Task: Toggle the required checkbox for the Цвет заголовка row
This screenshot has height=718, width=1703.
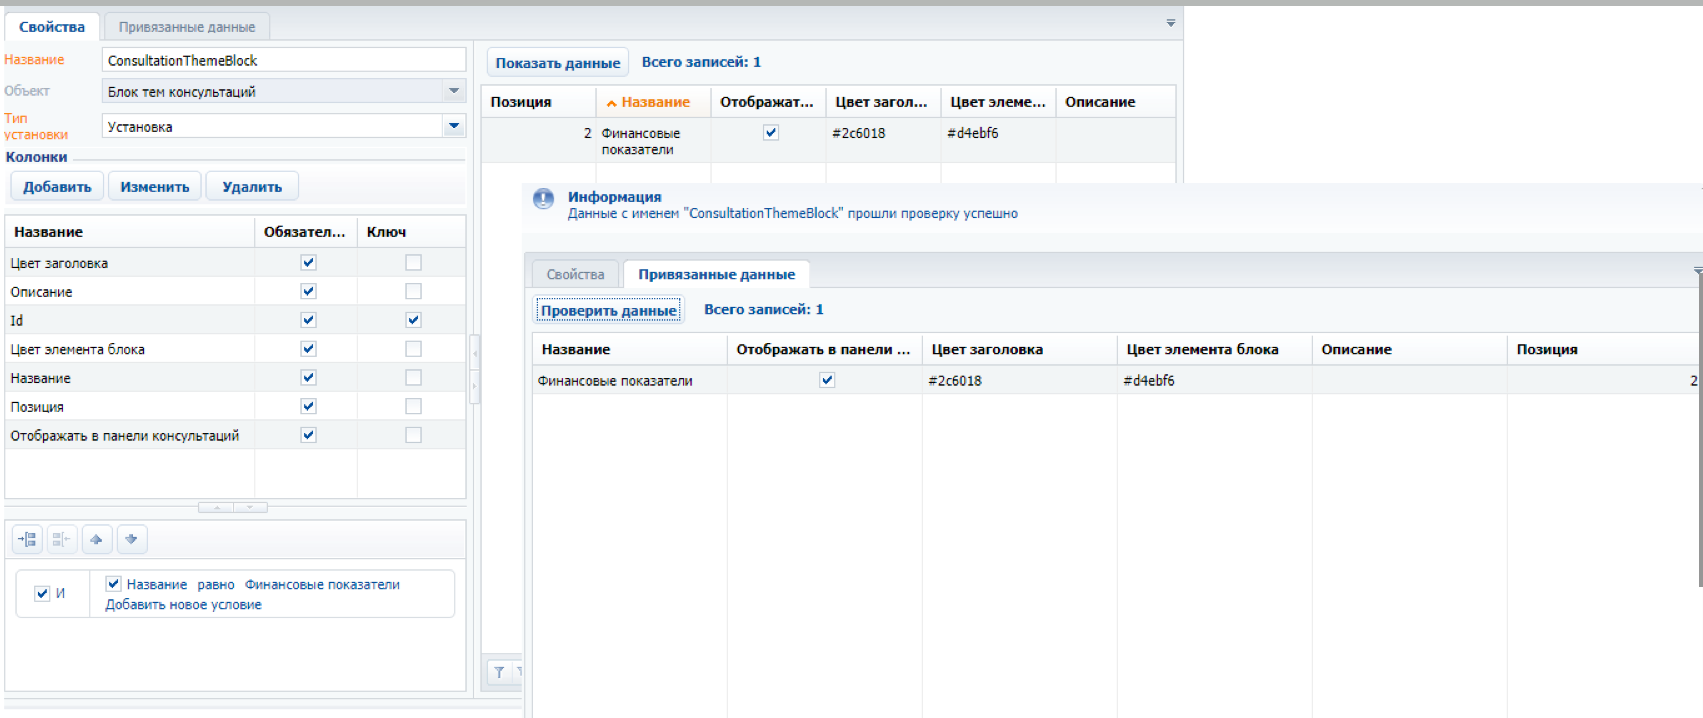Action: coord(308,263)
